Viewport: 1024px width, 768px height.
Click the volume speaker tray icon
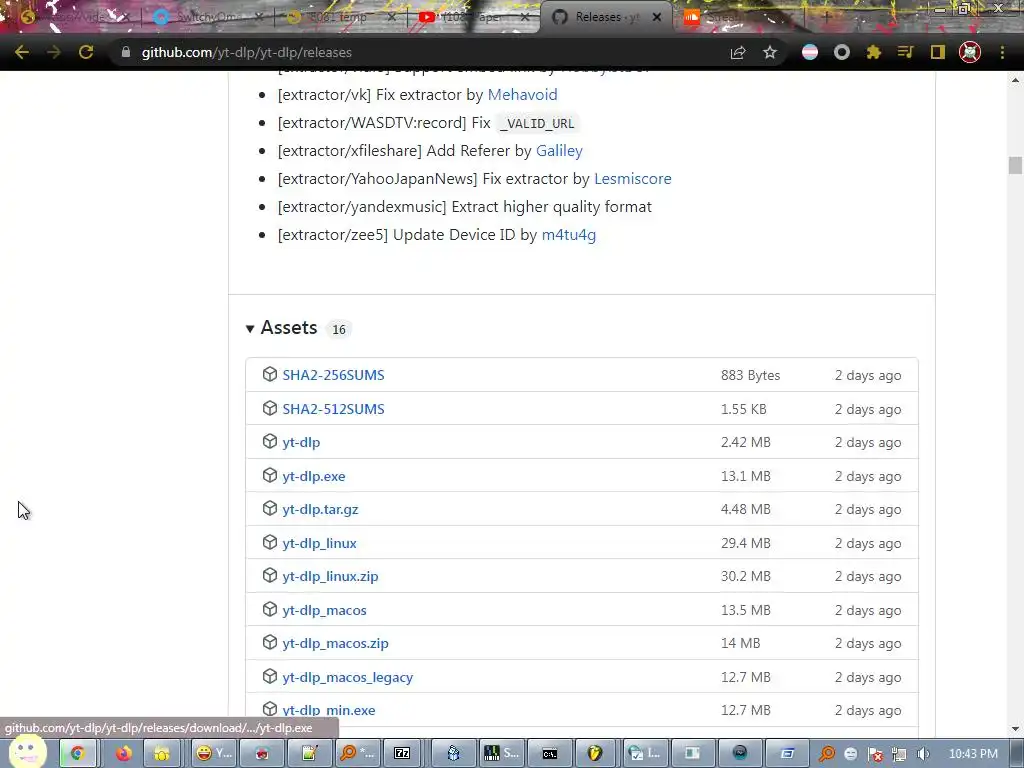click(x=923, y=754)
